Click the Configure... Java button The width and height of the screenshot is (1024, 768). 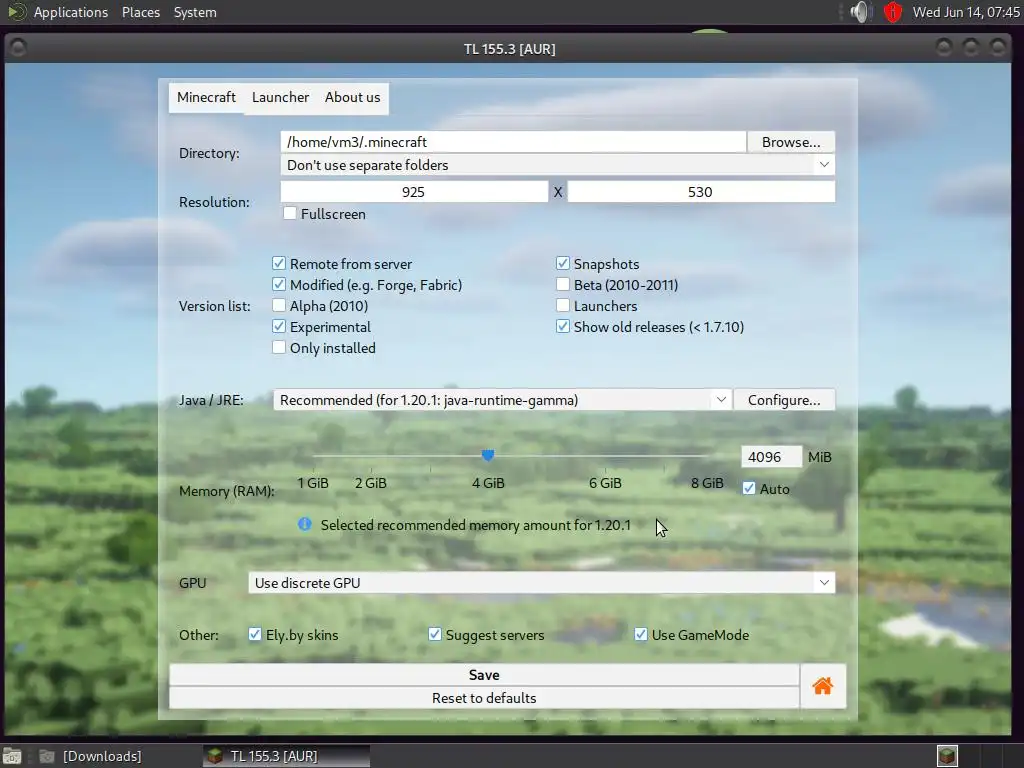pyautogui.click(x=784, y=400)
